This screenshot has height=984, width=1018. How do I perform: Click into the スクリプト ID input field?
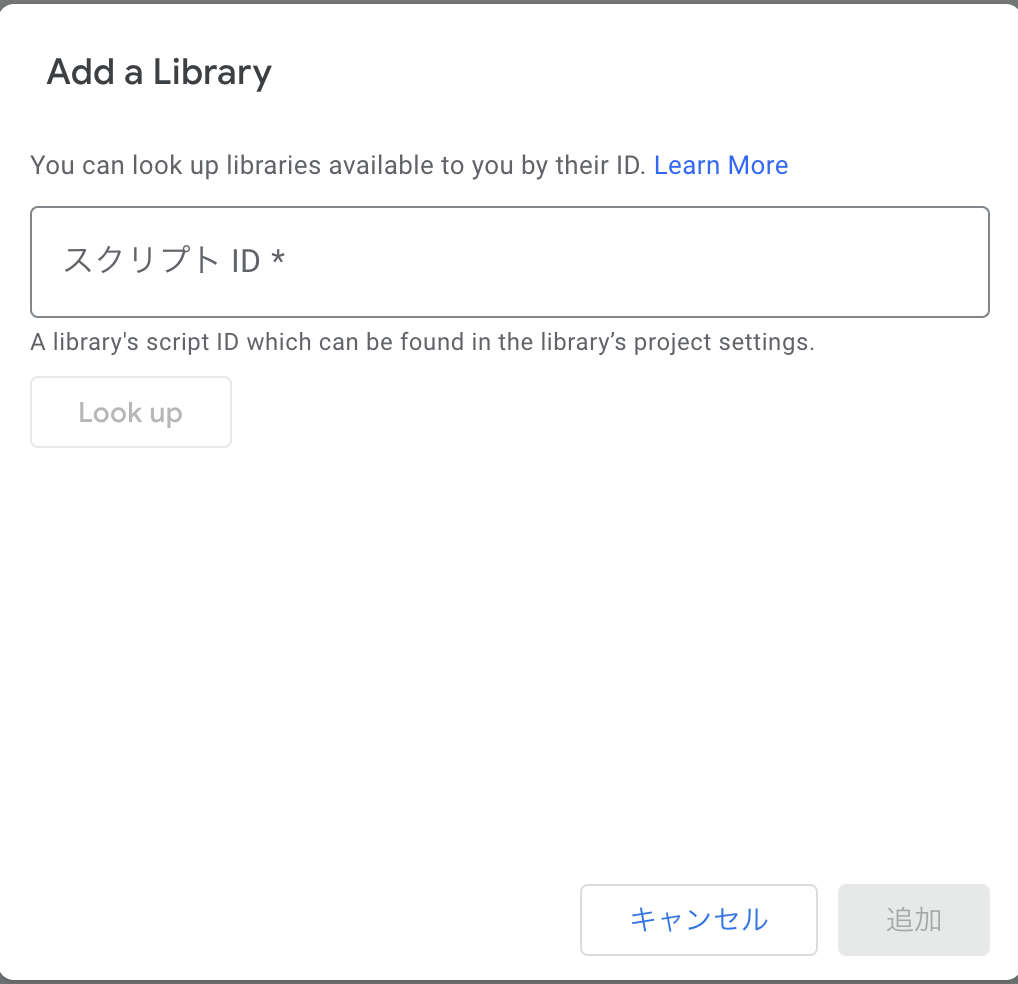pos(510,262)
